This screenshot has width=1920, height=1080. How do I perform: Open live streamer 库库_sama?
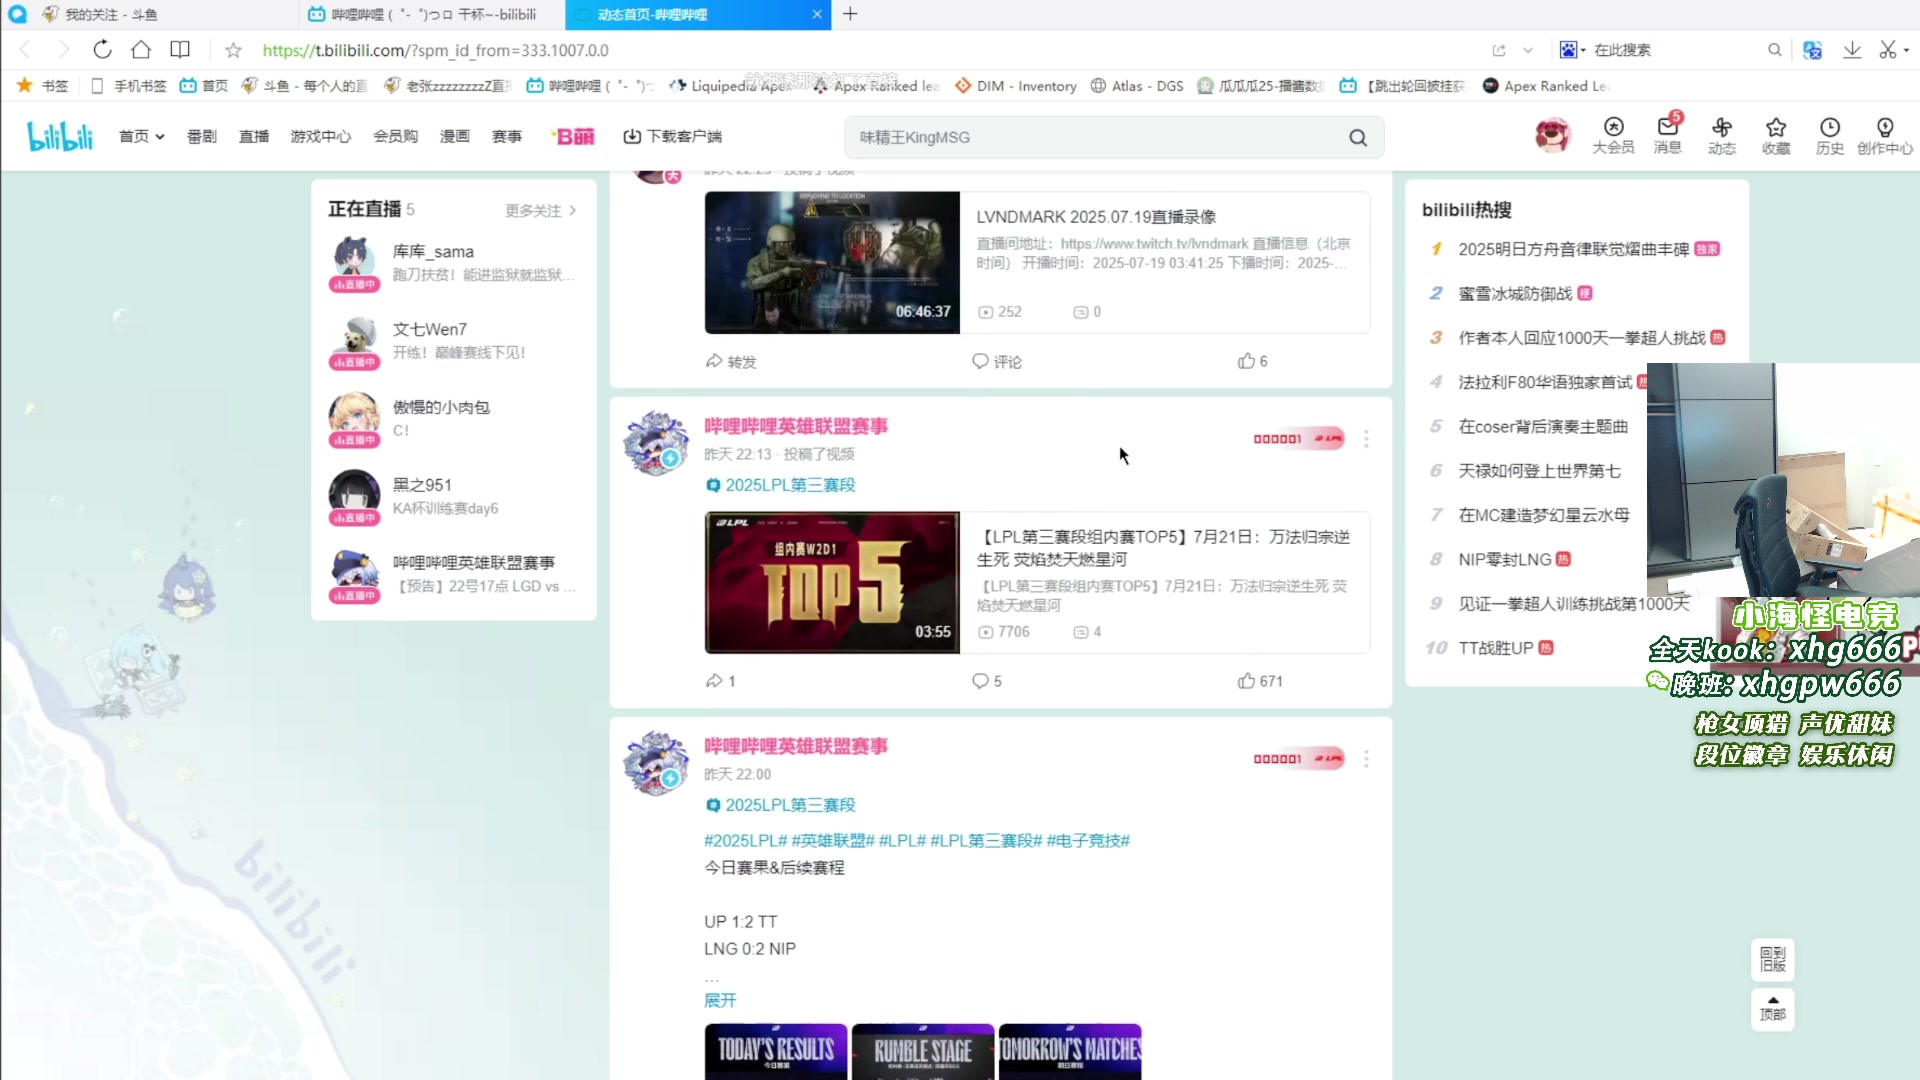[454, 263]
